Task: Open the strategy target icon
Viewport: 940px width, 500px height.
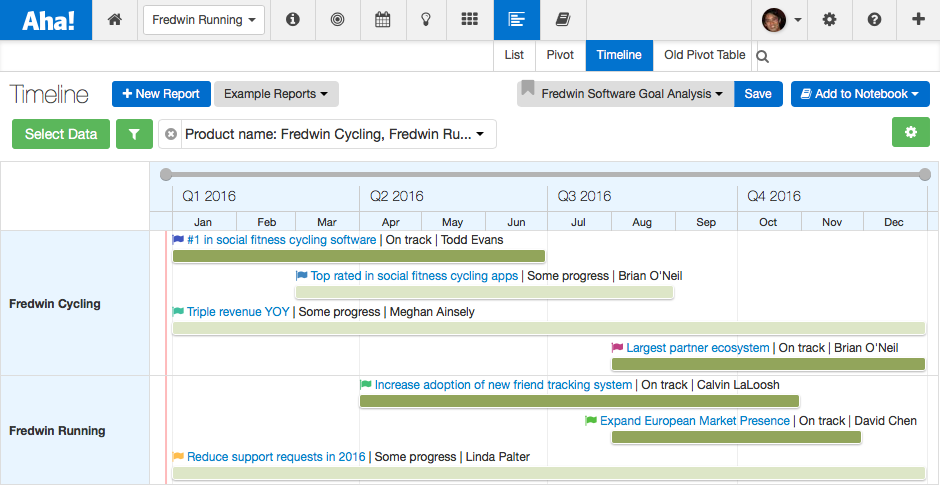Action: (338, 20)
